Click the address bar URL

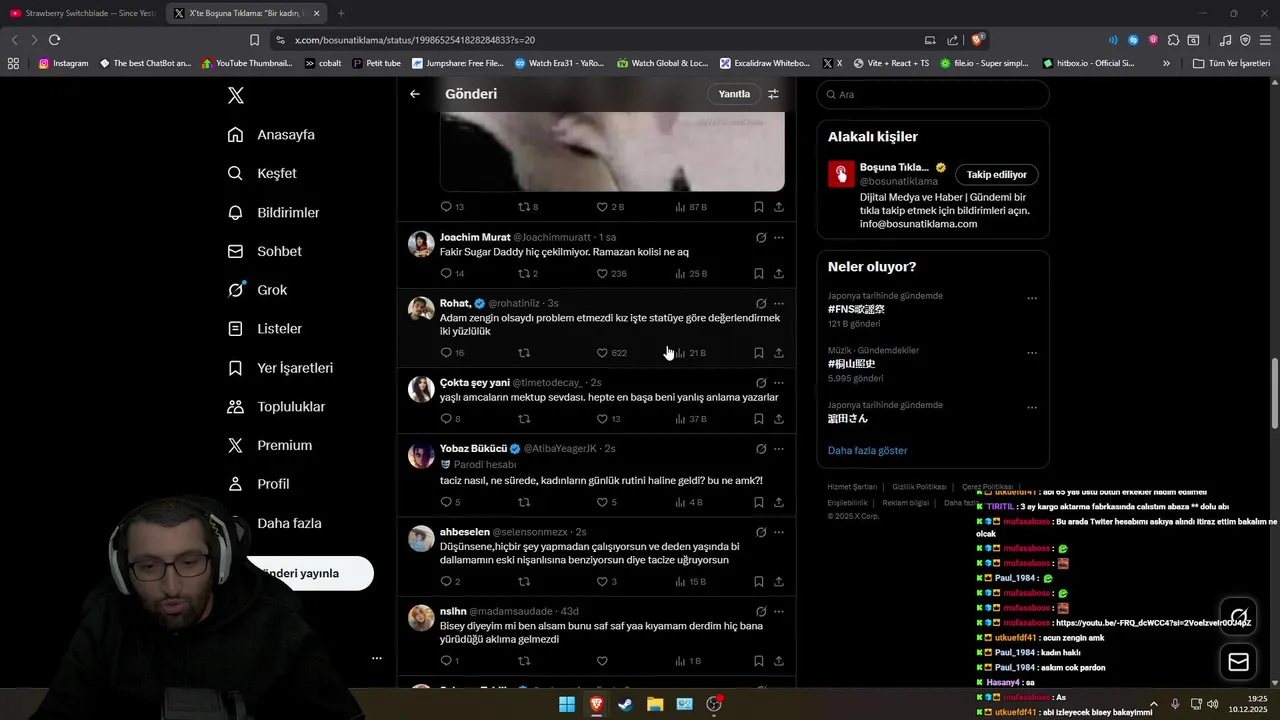click(415, 40)
